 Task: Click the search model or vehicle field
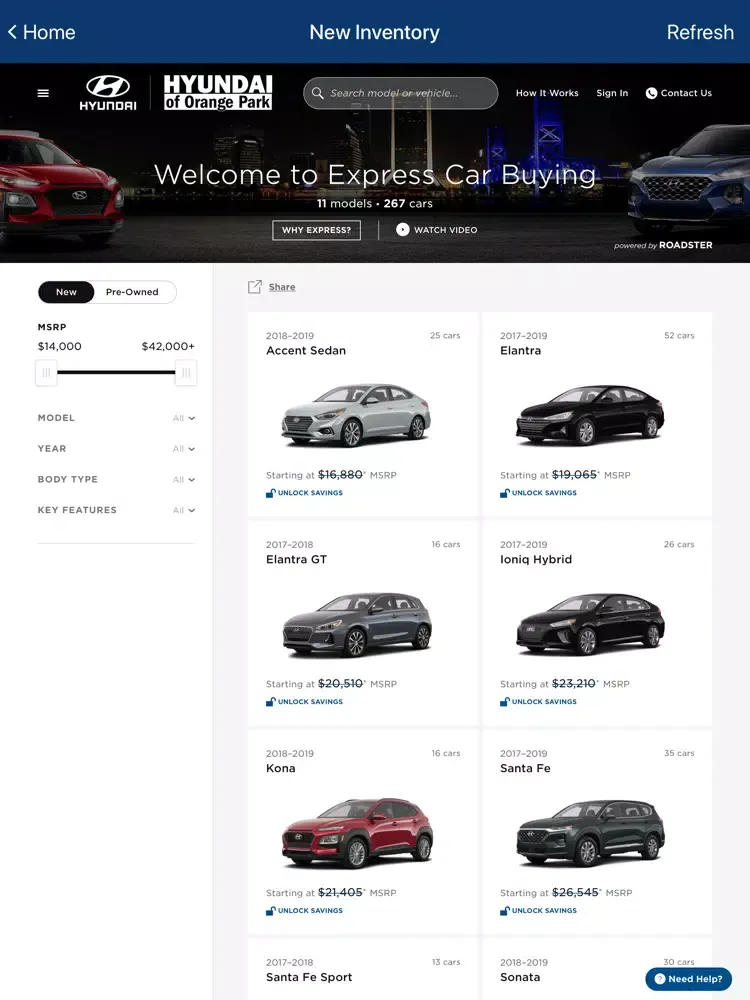pos(401,93)
